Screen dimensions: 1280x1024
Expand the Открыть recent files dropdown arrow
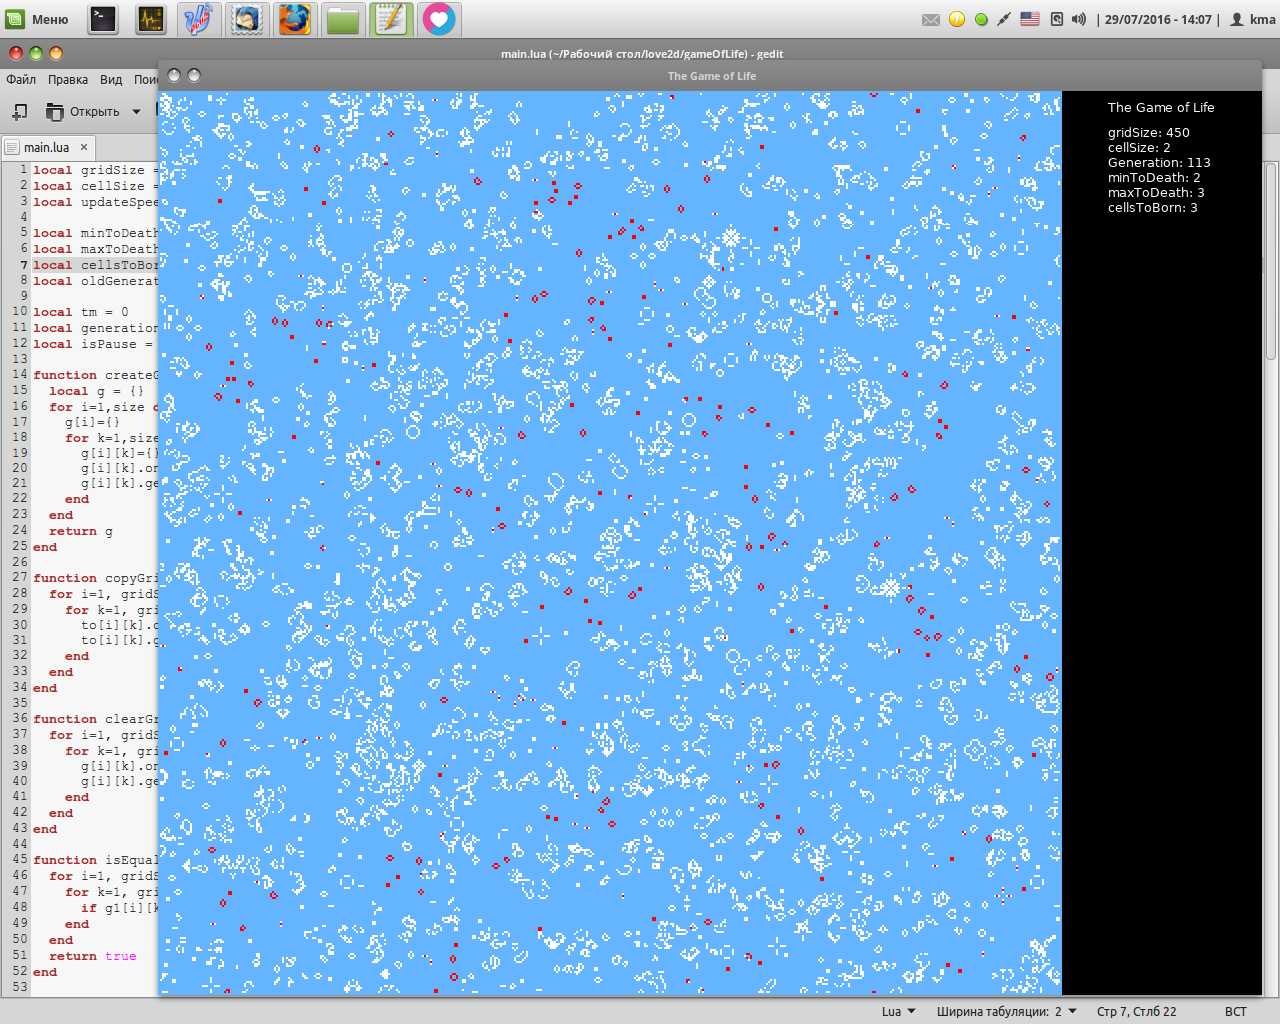[x=137, y=111]
